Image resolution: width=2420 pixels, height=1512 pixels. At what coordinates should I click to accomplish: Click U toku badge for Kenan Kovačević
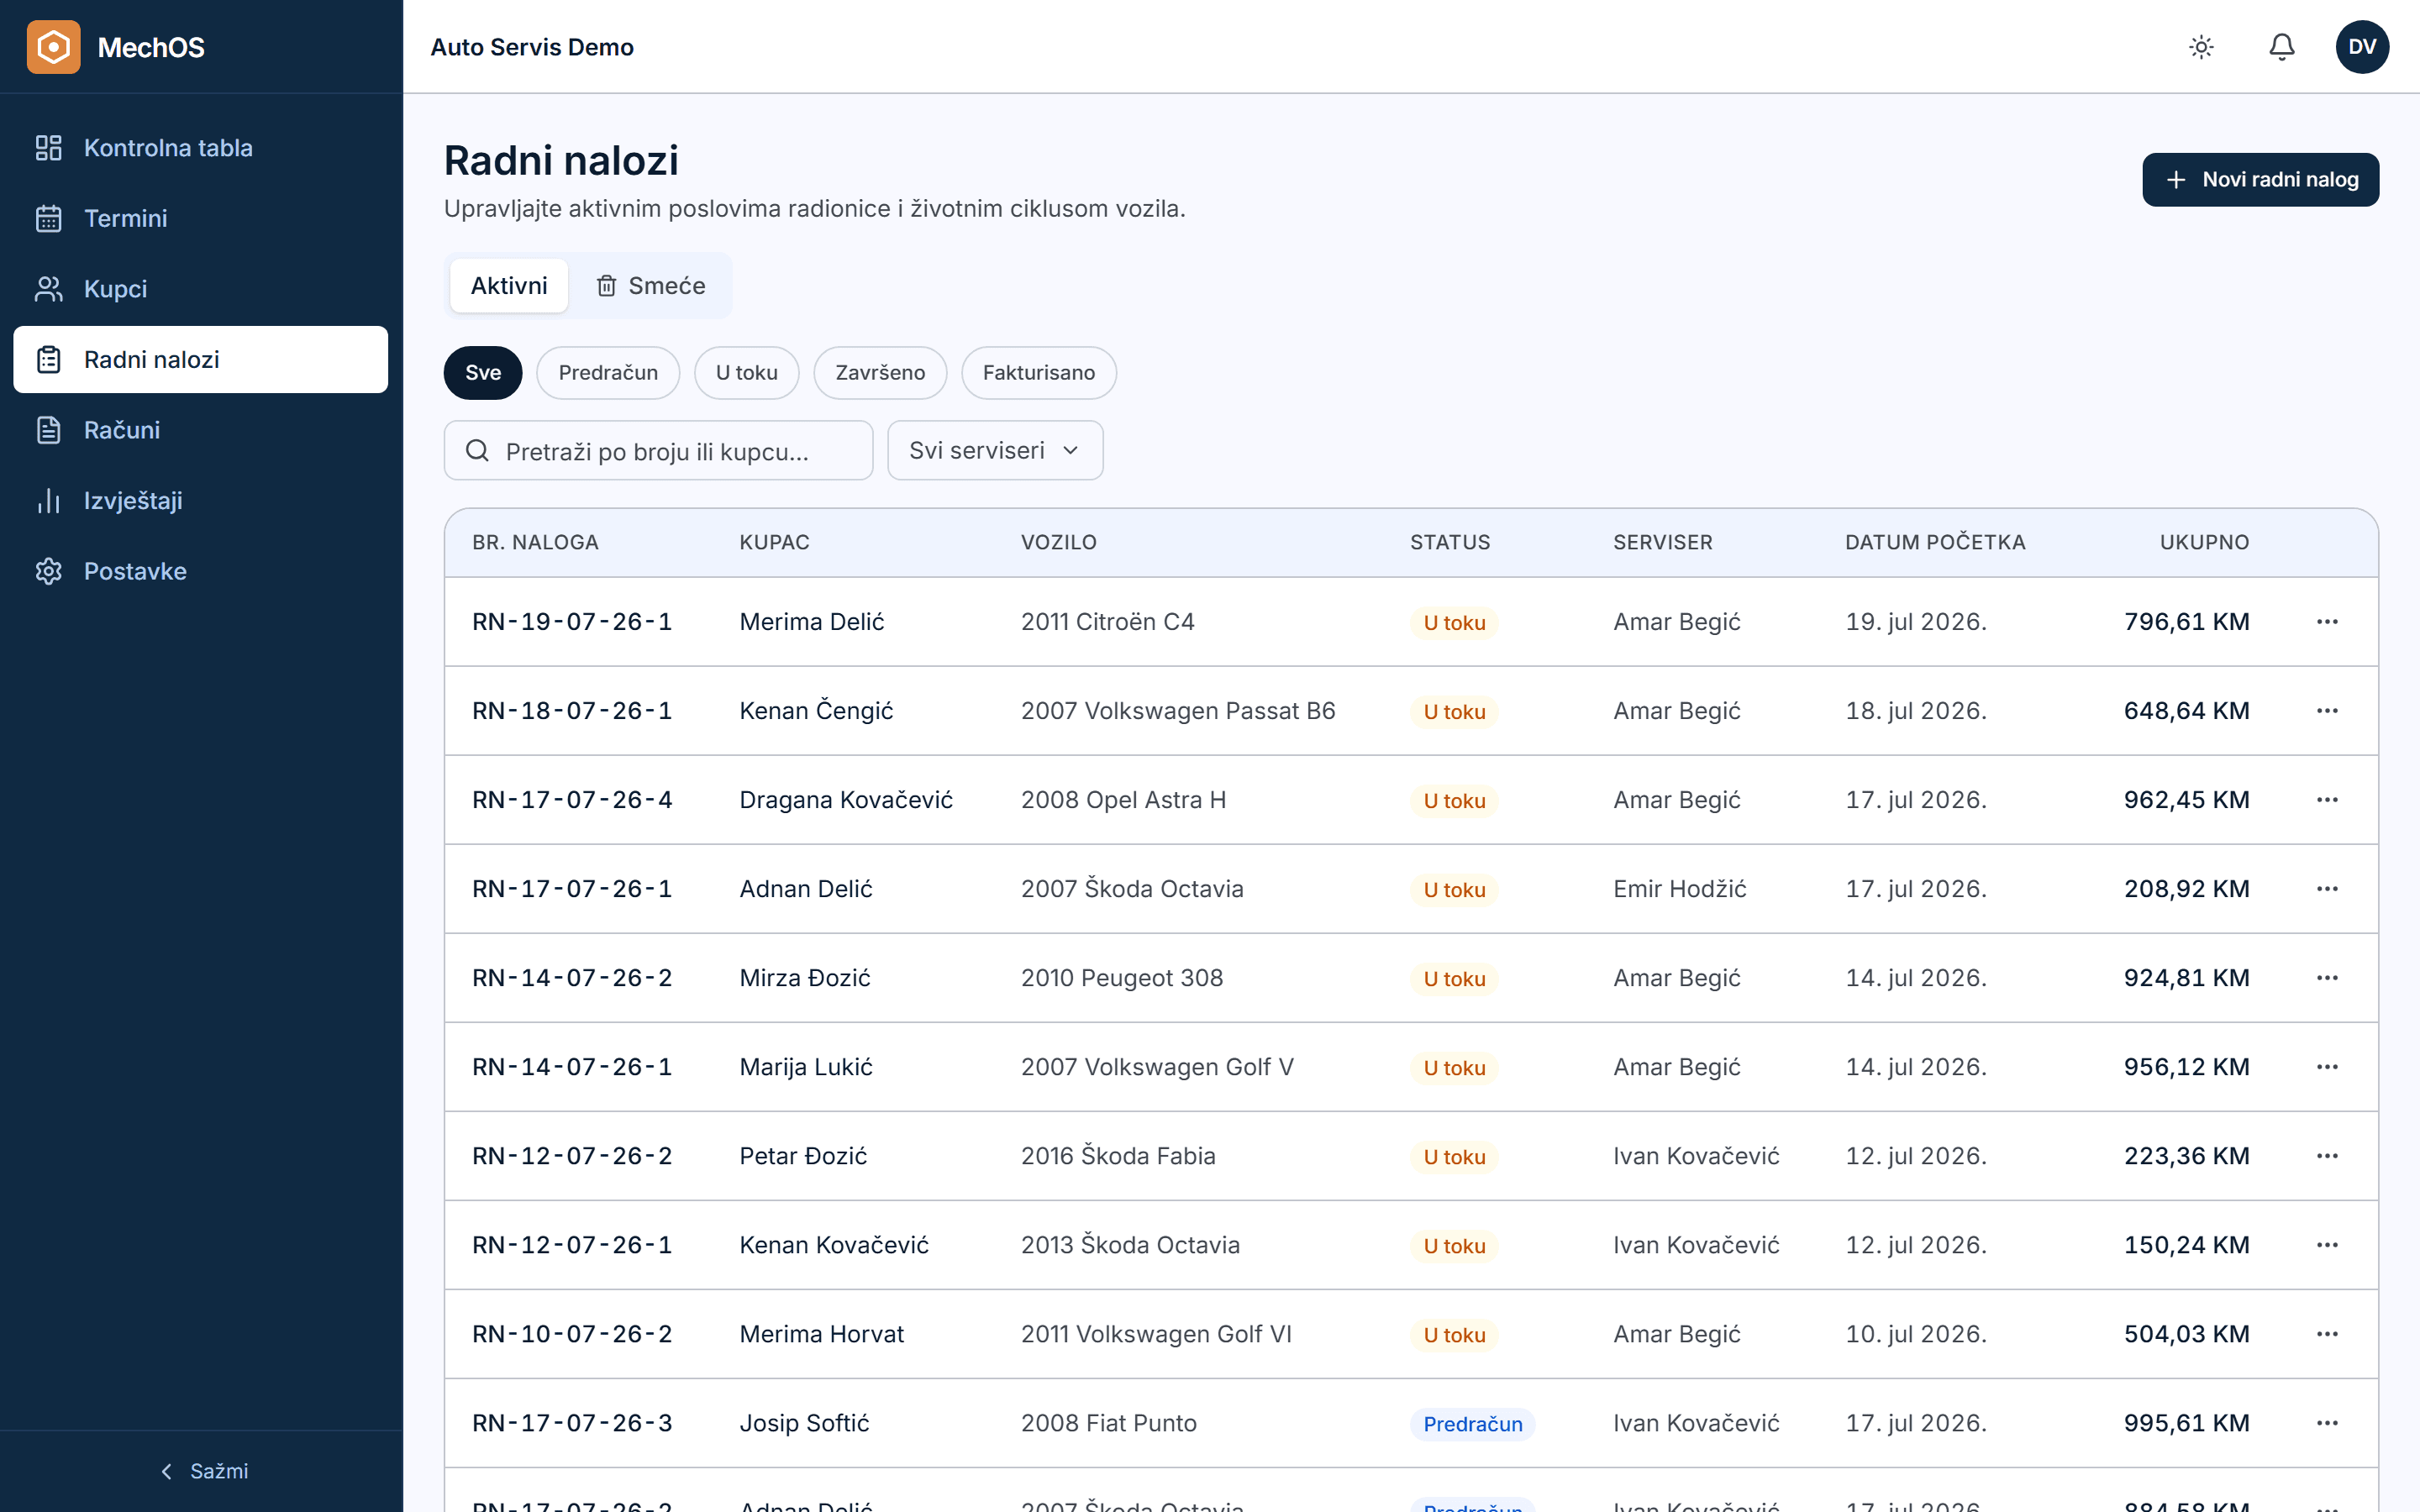pos(1454,1246)
